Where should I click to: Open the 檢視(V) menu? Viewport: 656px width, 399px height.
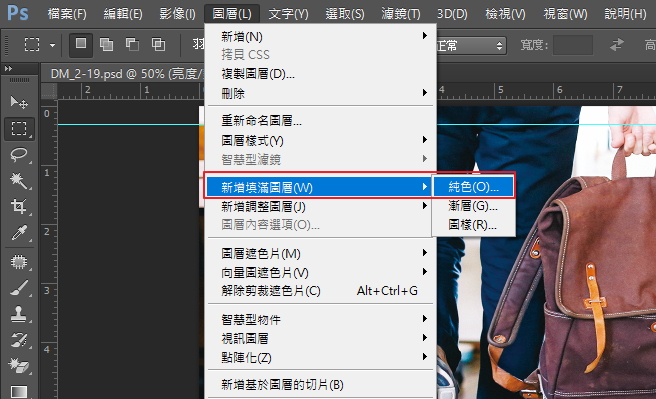pyautogui.click(x=505, y=14)
